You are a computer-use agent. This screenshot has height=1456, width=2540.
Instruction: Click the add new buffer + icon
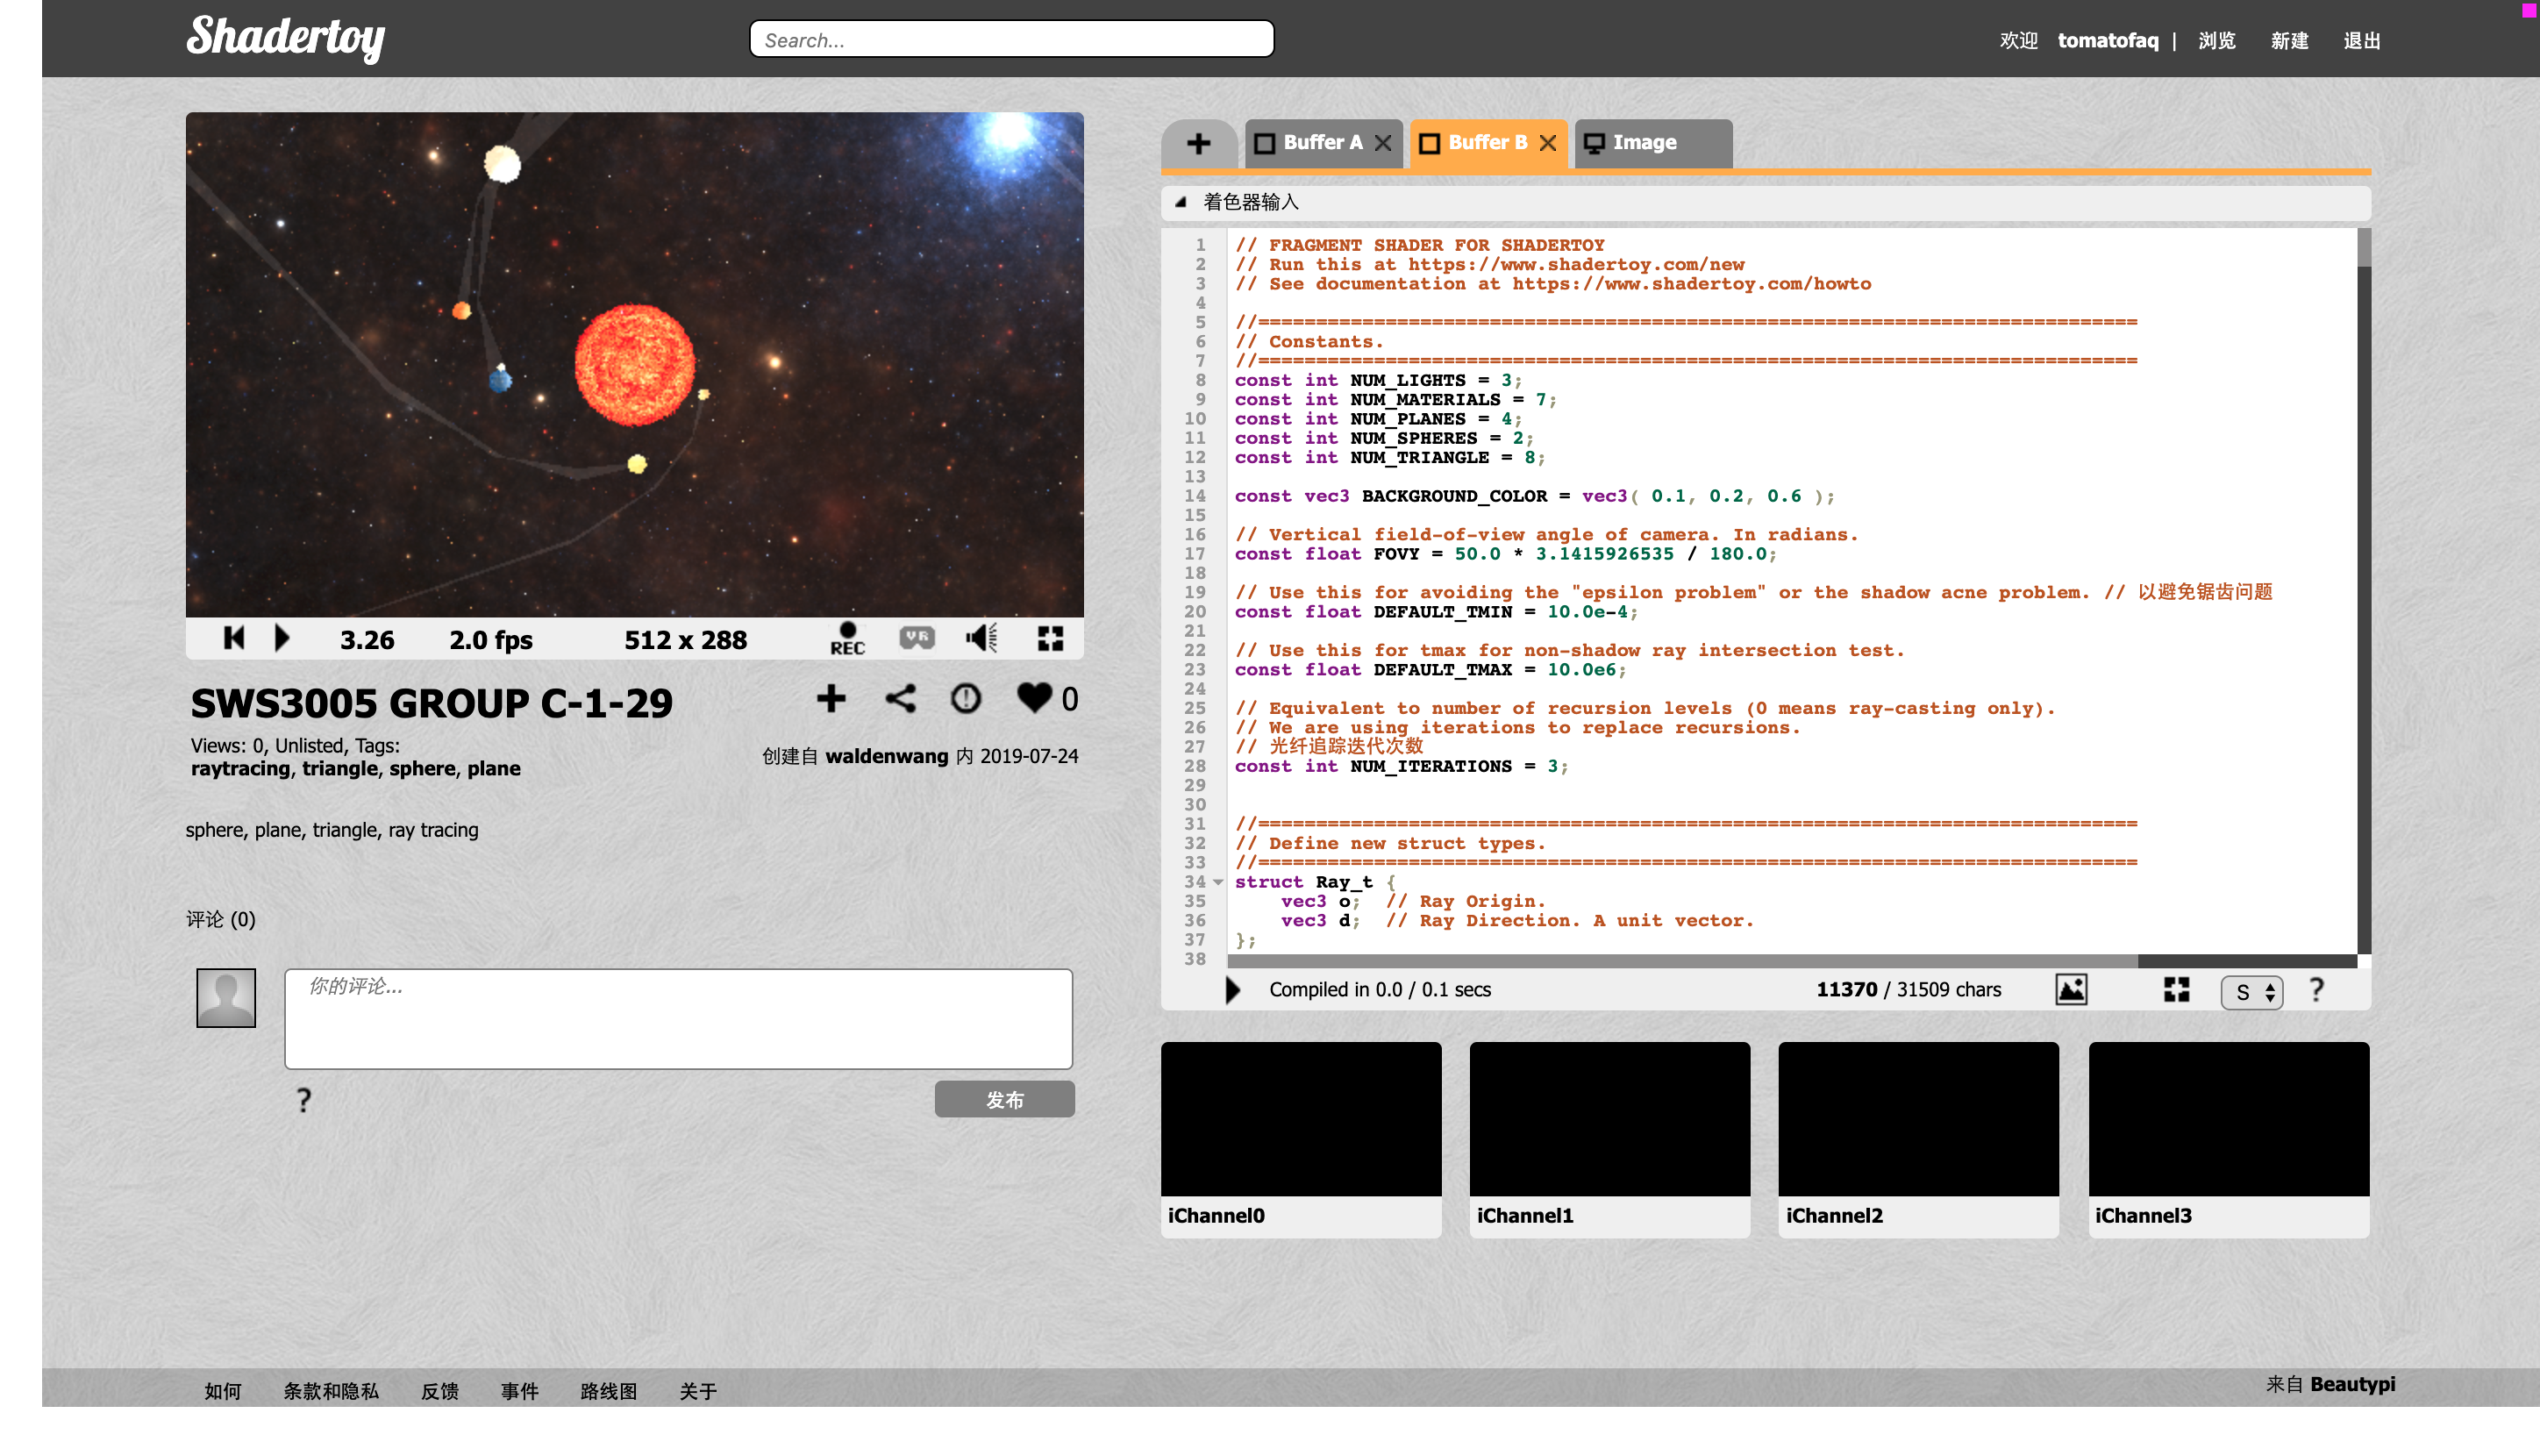pos(1198,141)
